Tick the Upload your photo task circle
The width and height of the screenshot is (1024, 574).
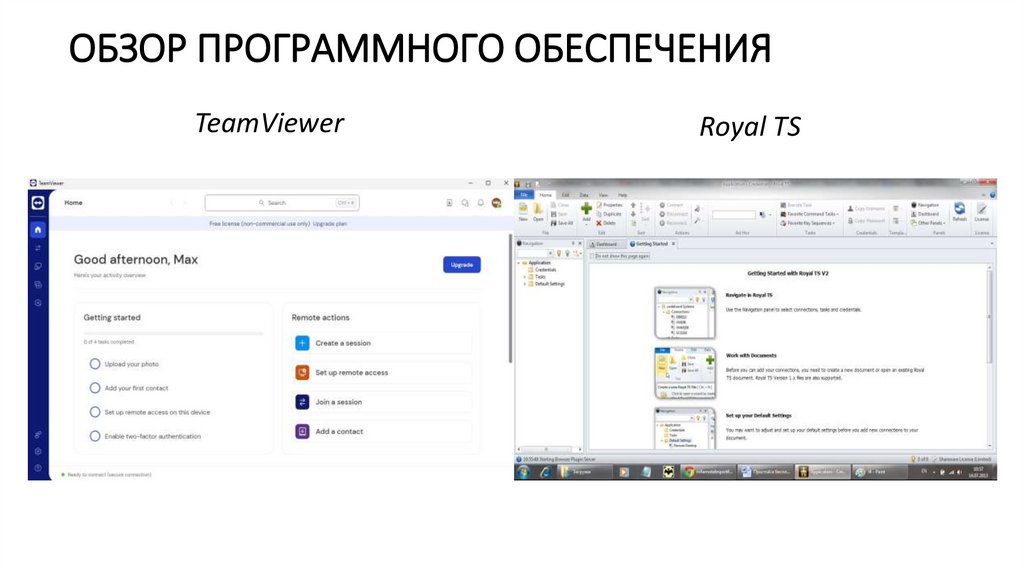[95, 364]
